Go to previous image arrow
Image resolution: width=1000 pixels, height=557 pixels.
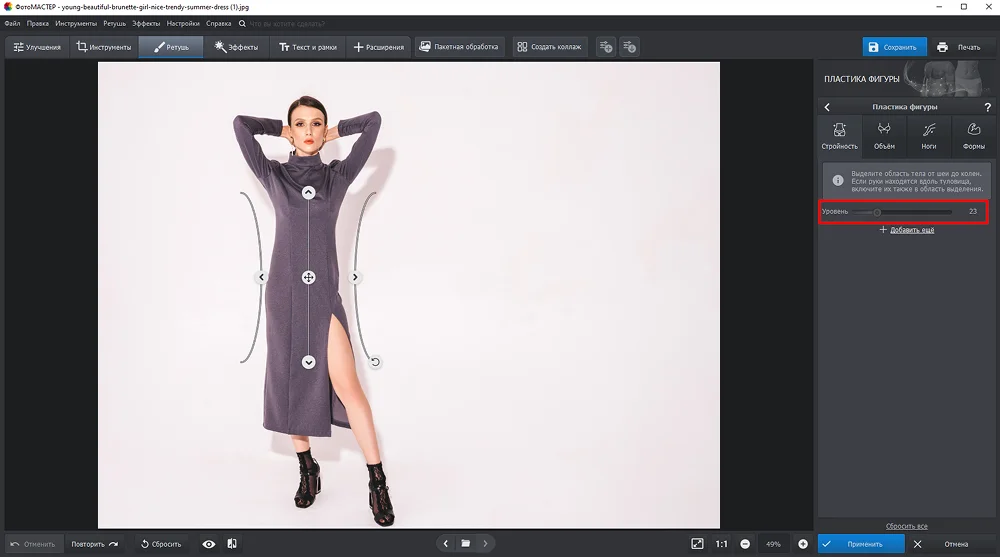[x=446, y=544]
